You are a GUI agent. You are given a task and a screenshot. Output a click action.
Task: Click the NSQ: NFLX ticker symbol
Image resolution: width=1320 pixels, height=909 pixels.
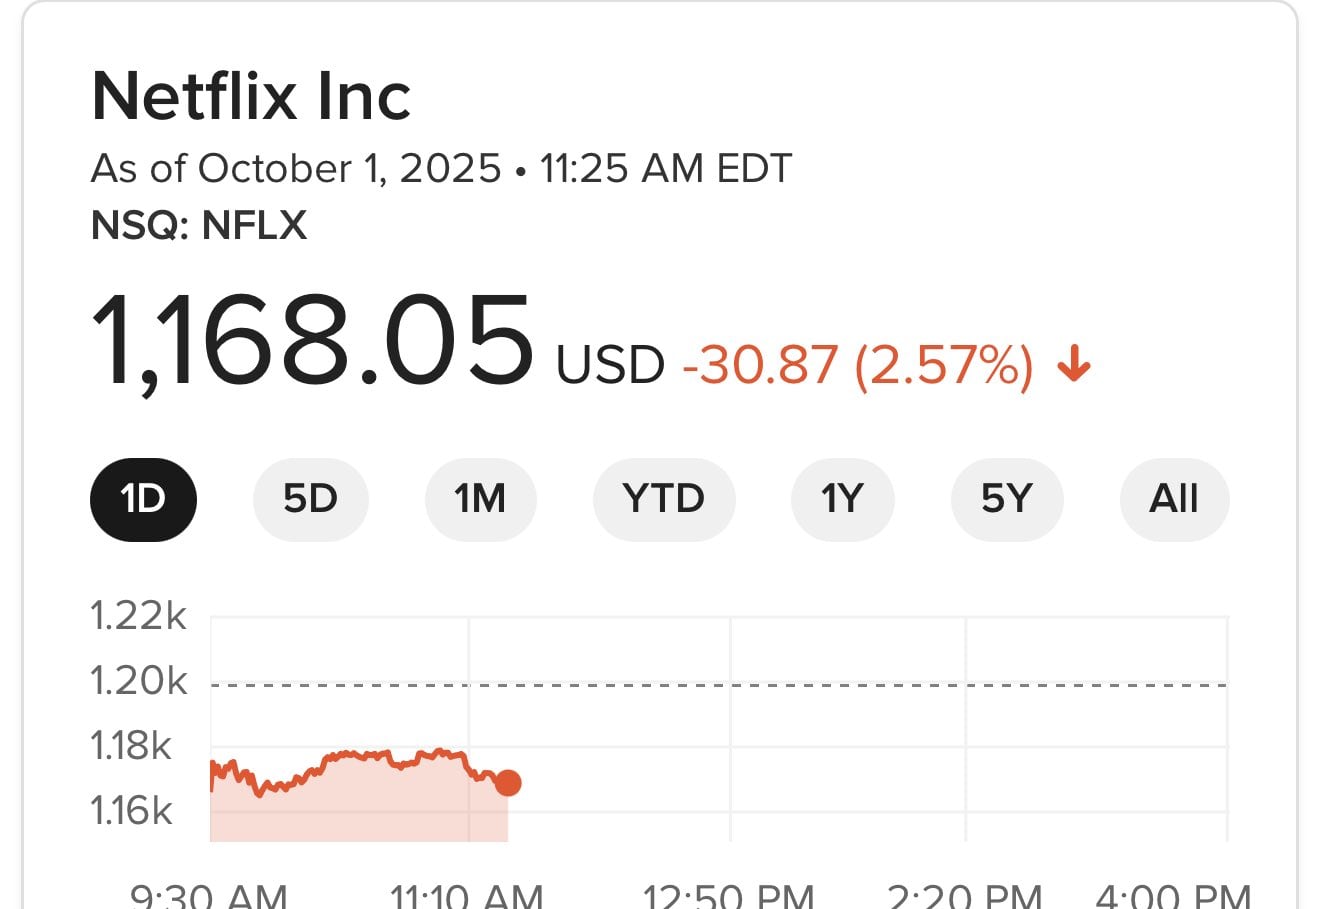point(200,225)
